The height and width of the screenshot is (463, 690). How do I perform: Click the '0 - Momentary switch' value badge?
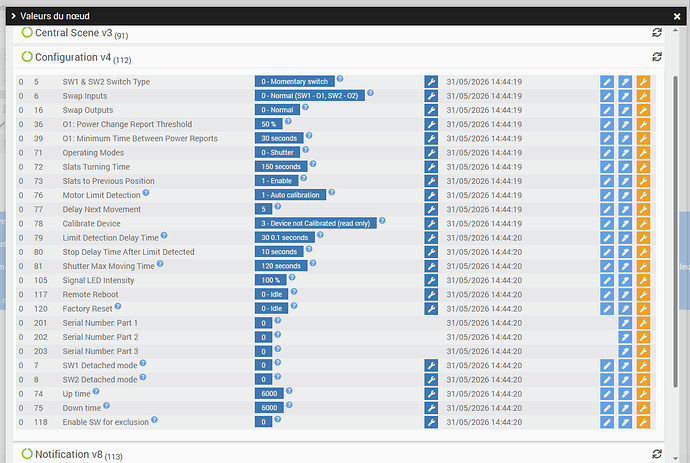tap(294, 81)
